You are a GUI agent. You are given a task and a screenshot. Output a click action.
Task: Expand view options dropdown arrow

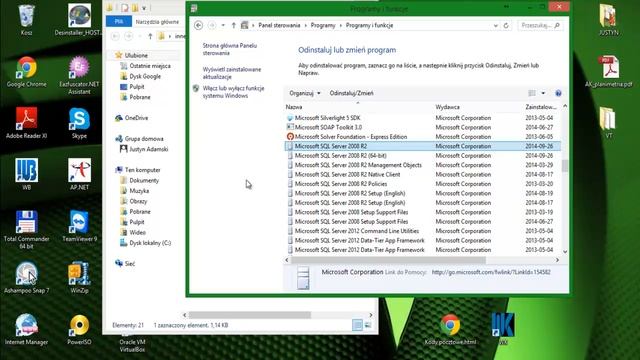[543, 93]
